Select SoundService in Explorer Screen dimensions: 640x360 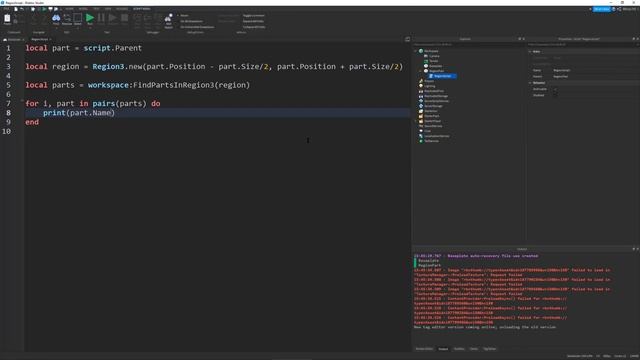(x=433, y=126)
